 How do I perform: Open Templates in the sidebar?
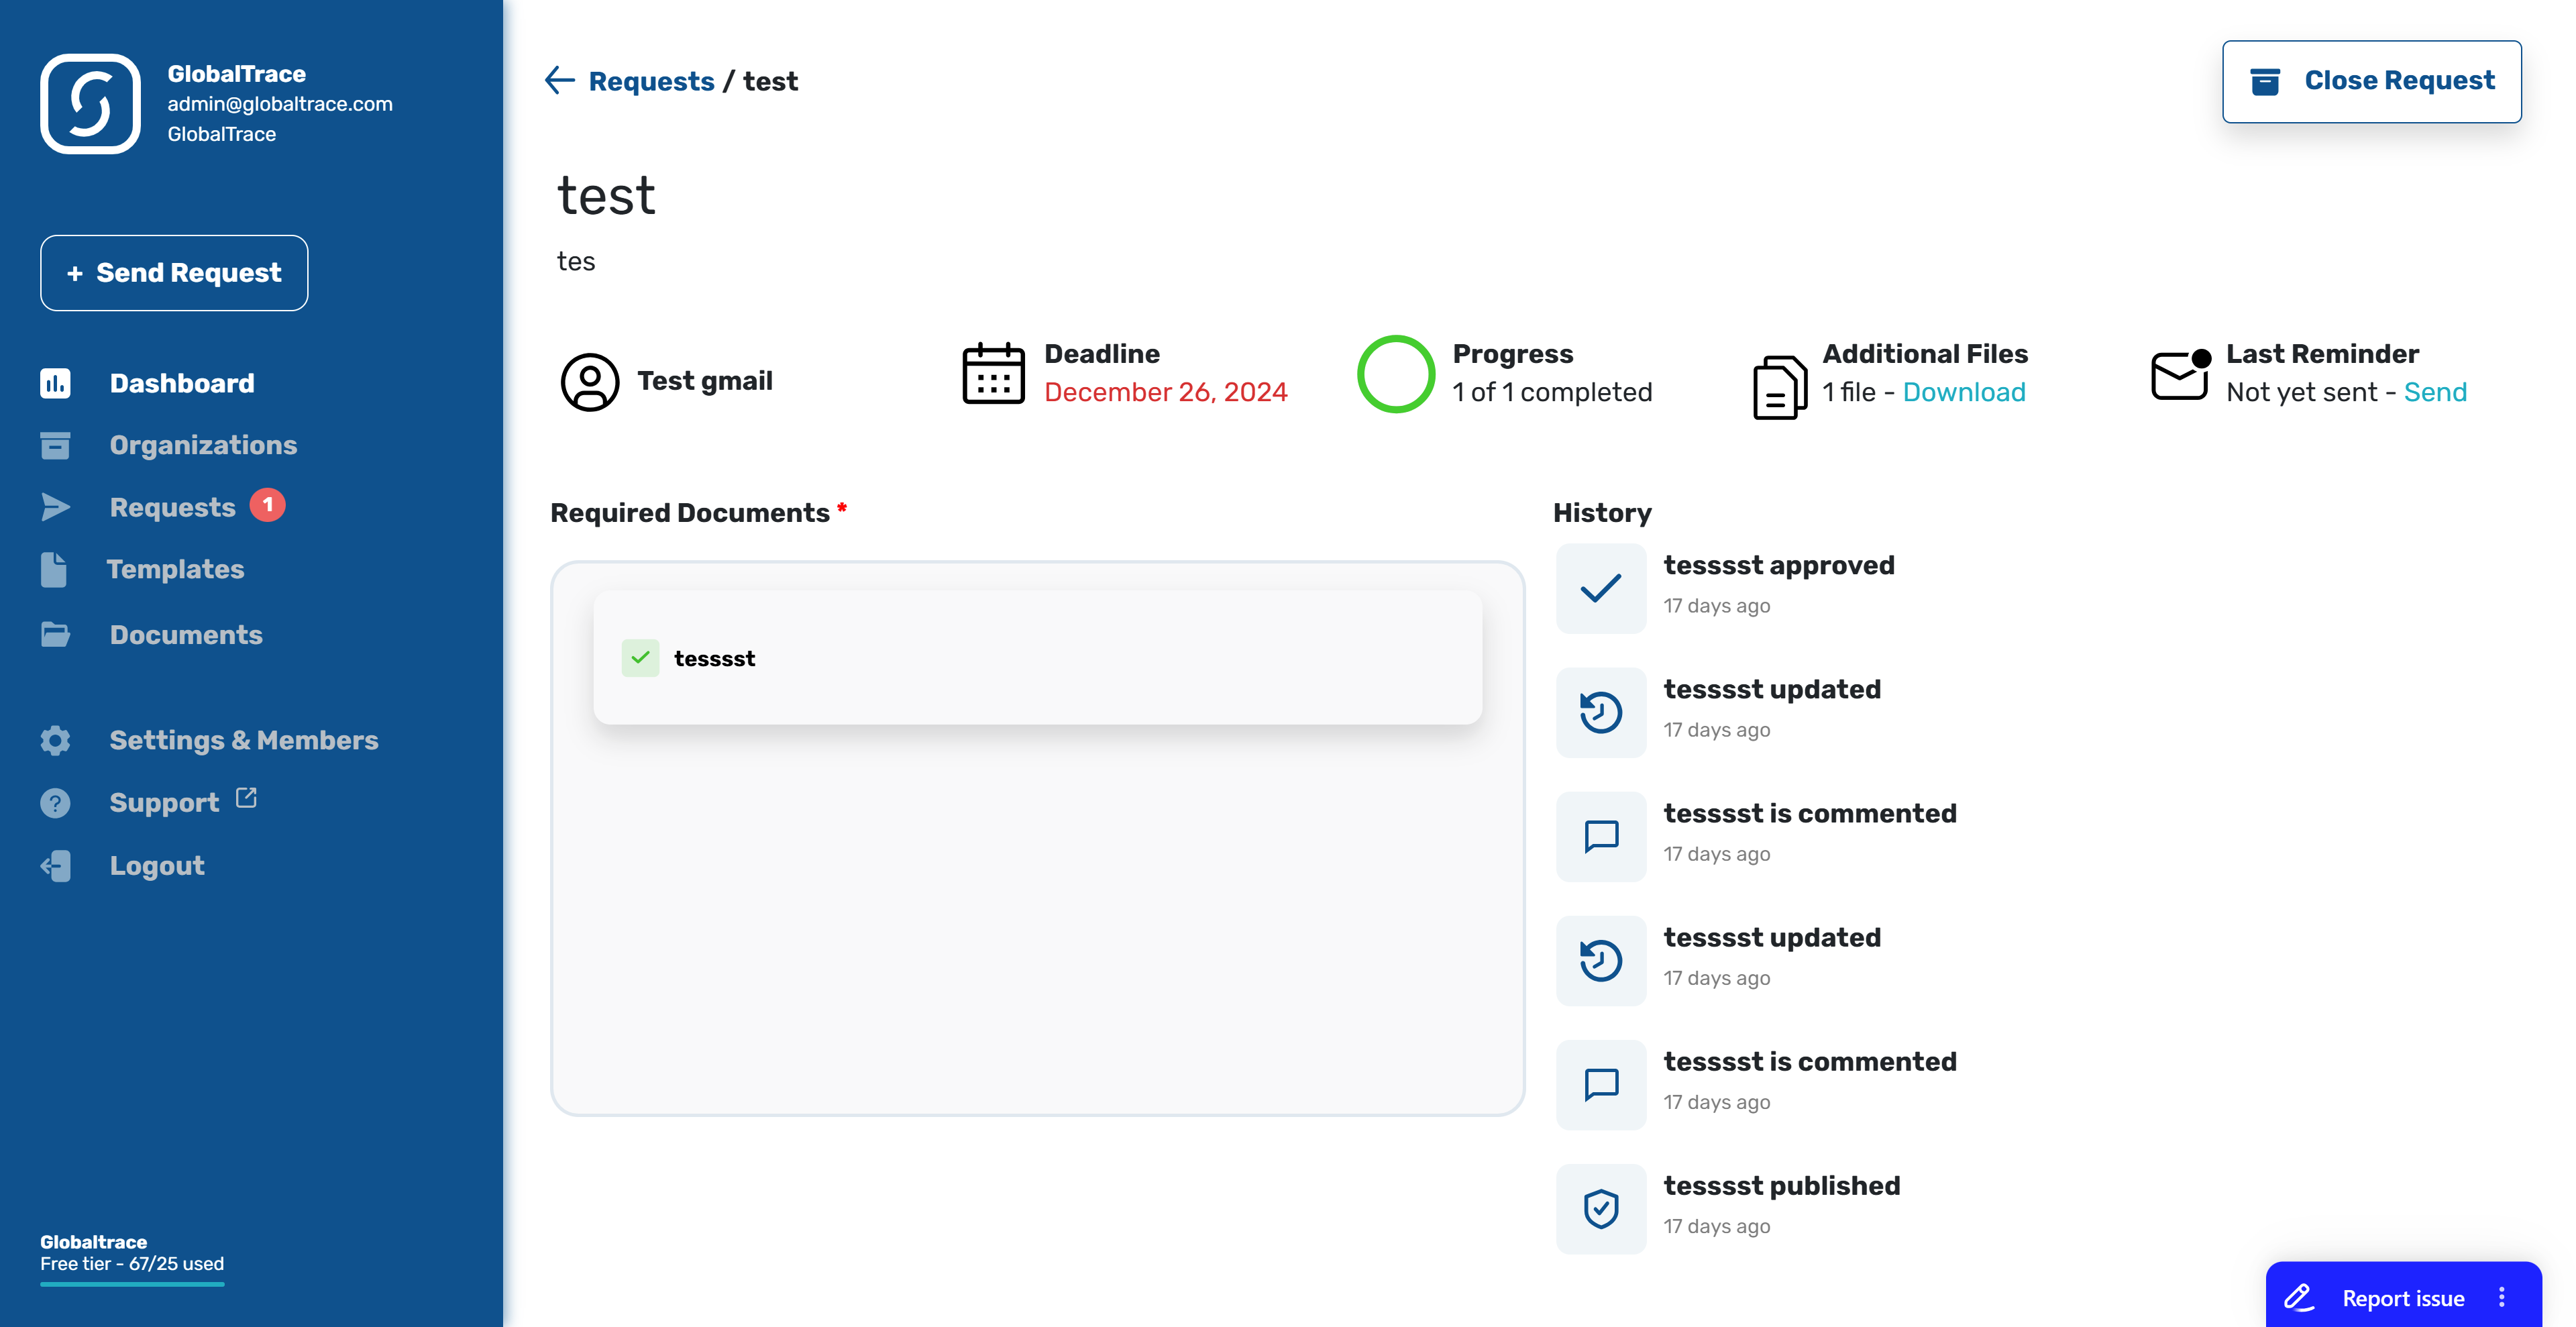175,569
